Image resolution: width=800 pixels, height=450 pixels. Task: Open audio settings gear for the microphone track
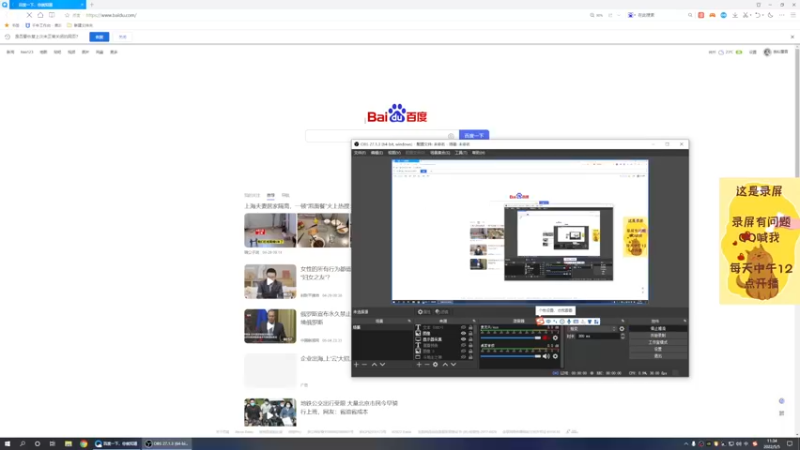[x=555, y=338]
